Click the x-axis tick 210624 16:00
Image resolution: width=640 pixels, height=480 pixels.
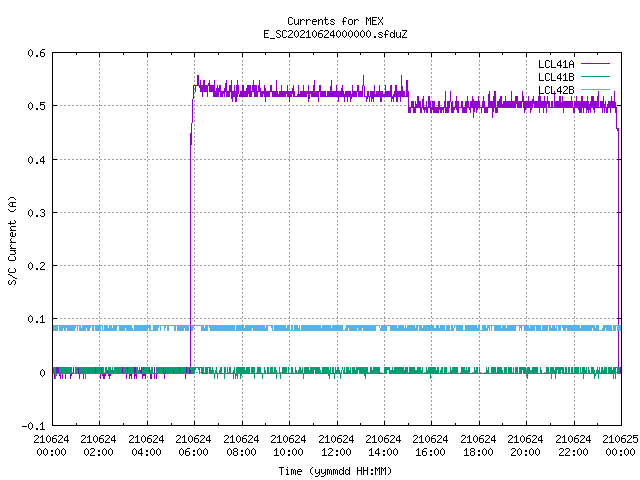coord(430,446)
